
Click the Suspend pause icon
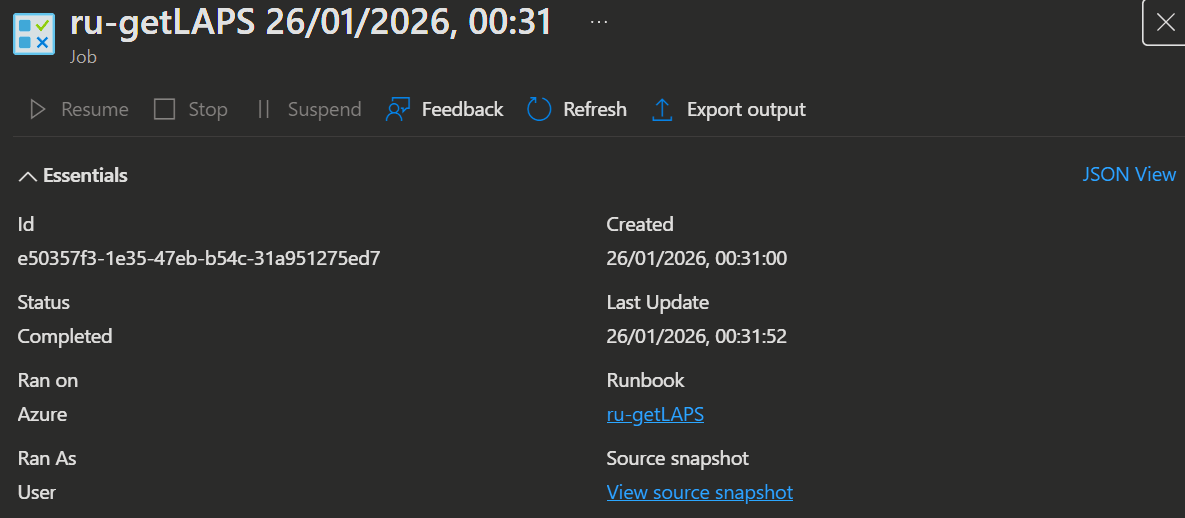(x=264, y=109)
